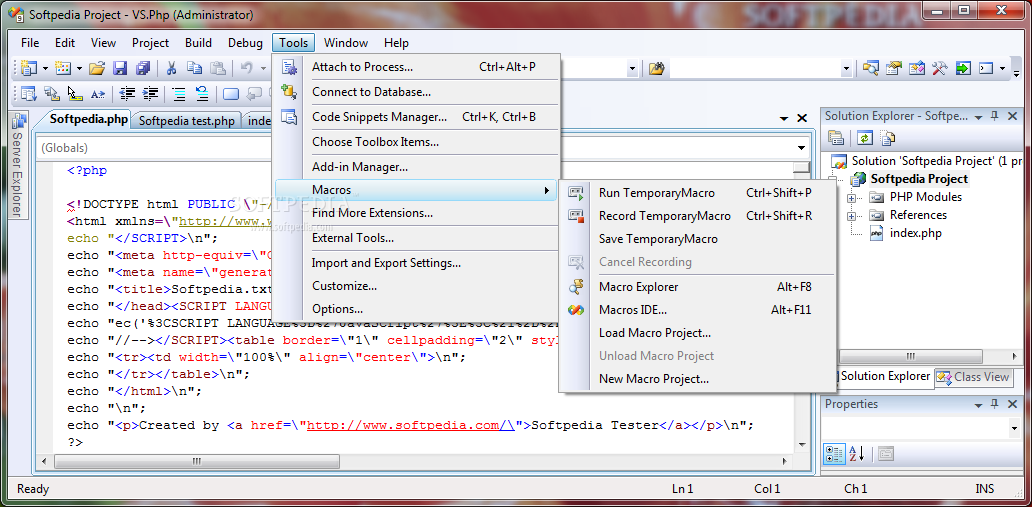Open the Add New Item dropdown arrow
This screenshot has height=507, width=1032.
80,68
